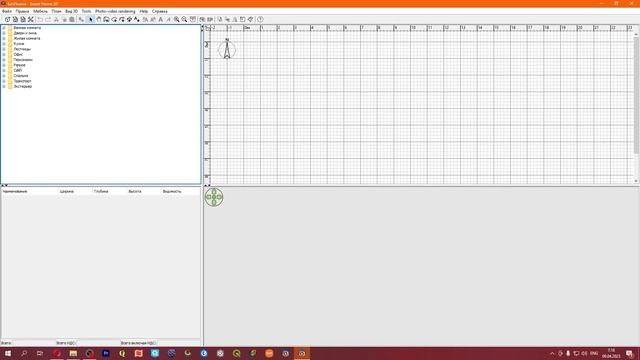Activate the Create walls mode
Image resolution: width=640 pixels, height=360 pixels.
(x=107, y=19)
